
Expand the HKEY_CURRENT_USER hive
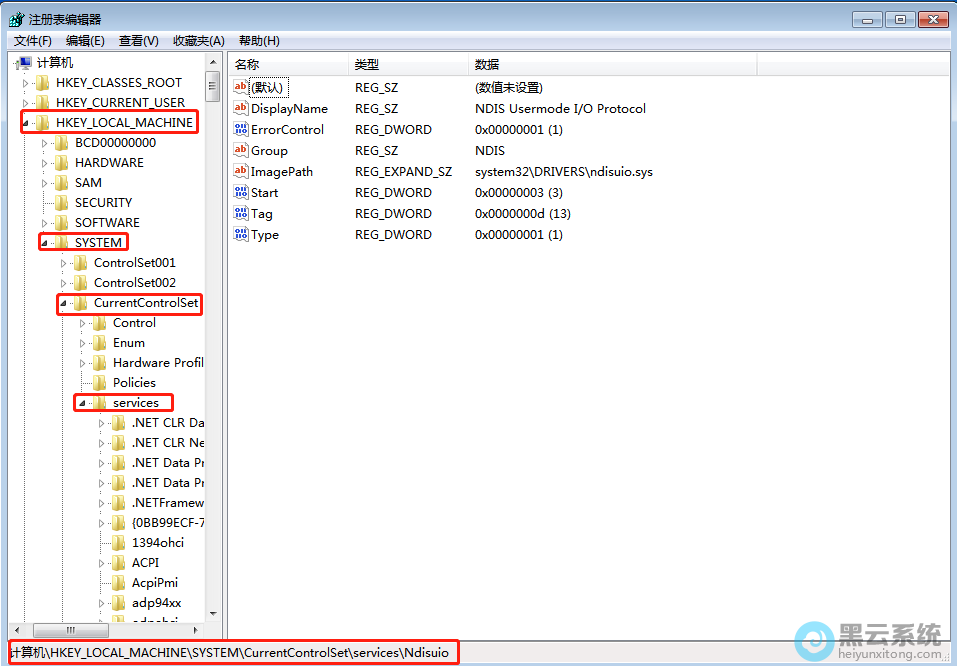tap(26, 103)
